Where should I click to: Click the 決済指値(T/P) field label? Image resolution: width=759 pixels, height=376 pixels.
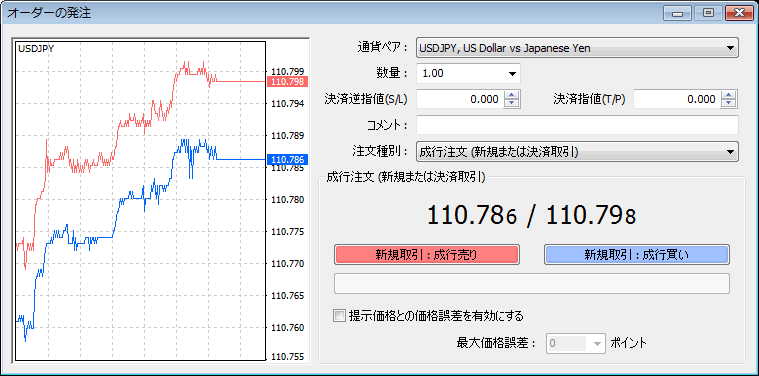(590, 99)
